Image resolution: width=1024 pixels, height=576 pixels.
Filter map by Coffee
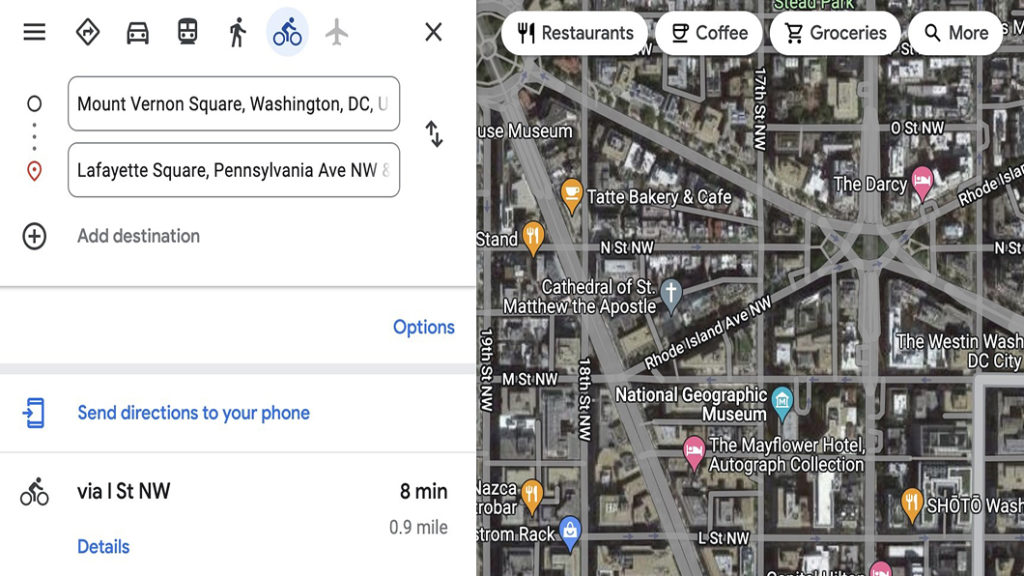[x=709, y=33]
